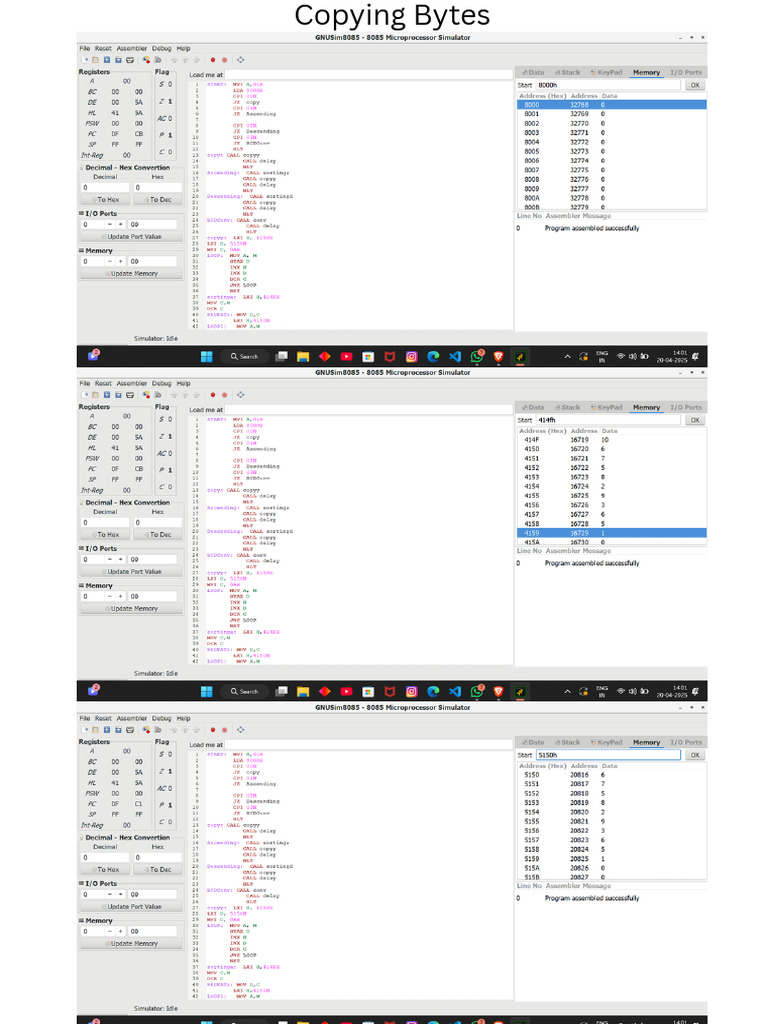
Task: Click red Toggle Breakpoint icon in 414fh window
Action: click(x=213, y=395)
